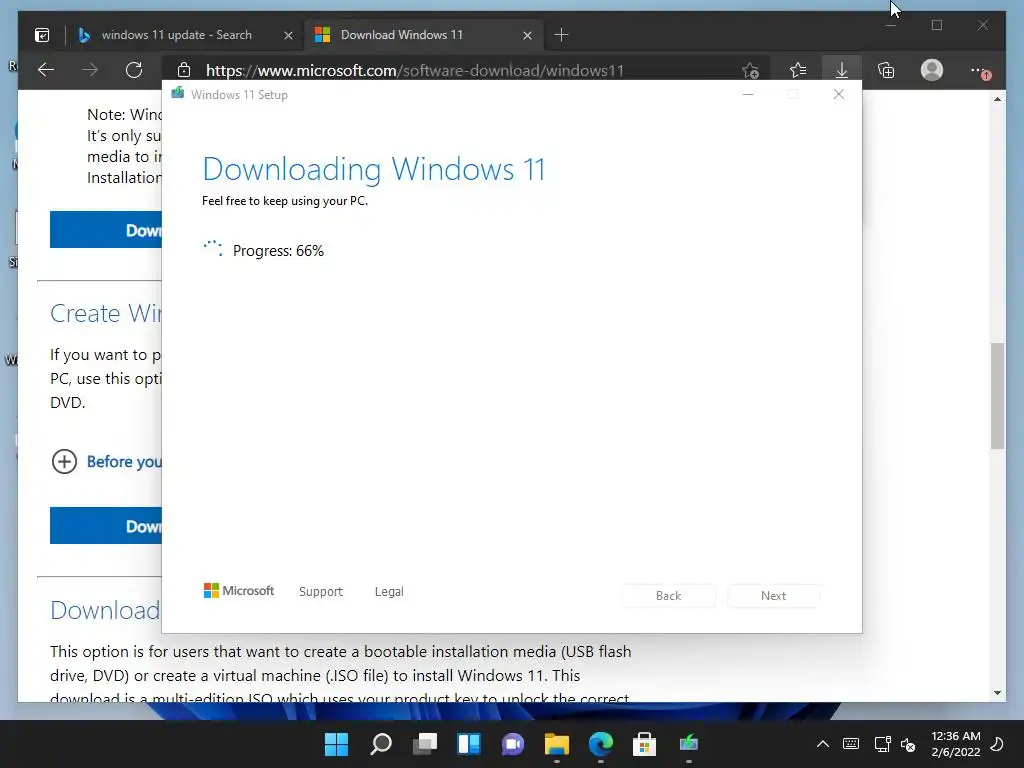Screen dimensions: 1024x768
Task: Open the Chat taskbar icon
Action: [513, 744]
